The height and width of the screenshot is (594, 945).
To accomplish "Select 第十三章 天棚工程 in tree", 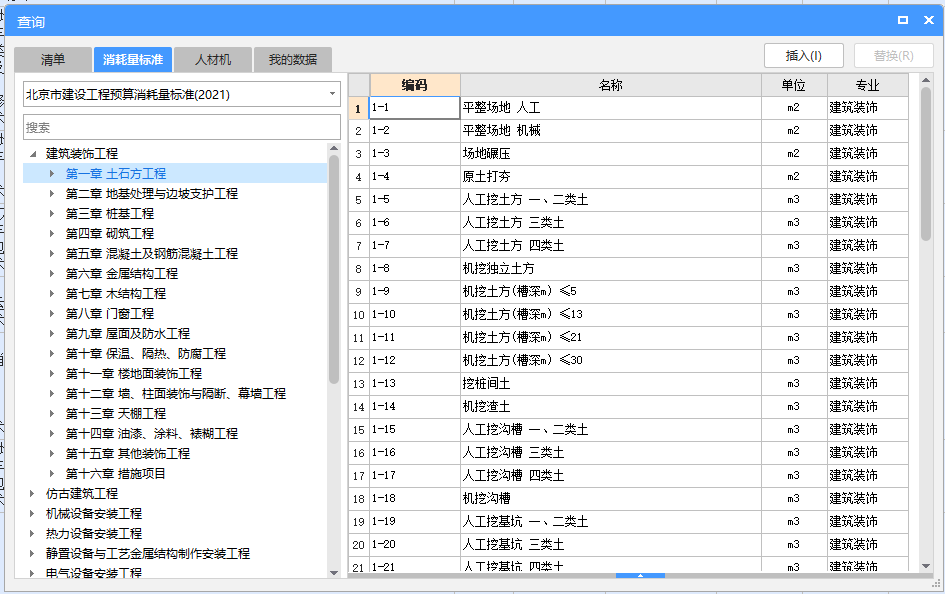I will [116, 413].
